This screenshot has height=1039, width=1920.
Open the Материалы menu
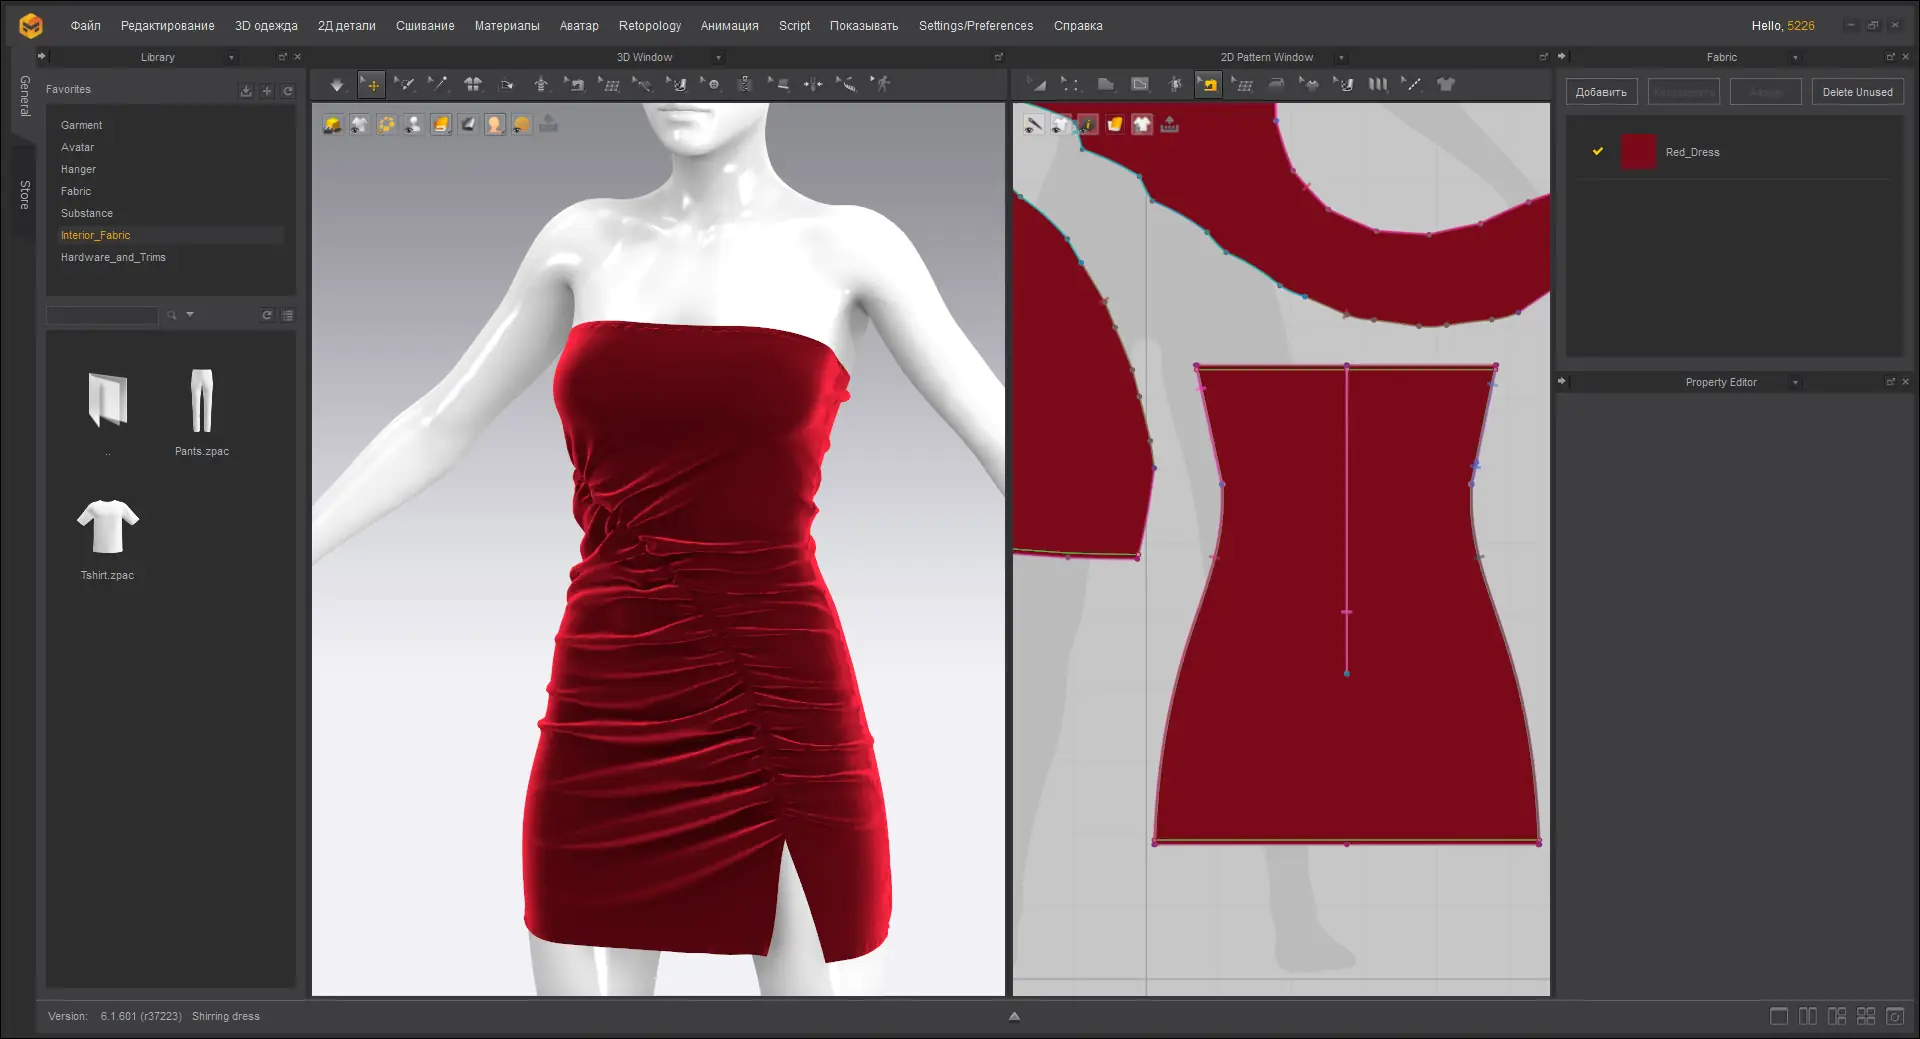[506, 26]
